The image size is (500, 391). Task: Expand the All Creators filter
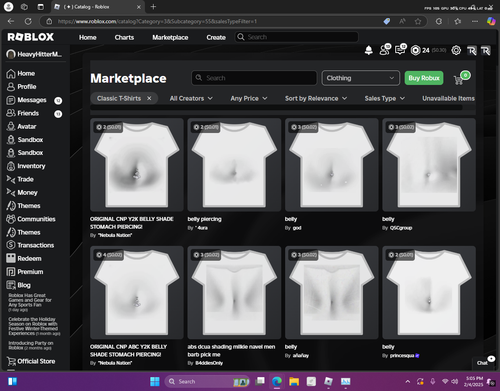pos(191,98)
